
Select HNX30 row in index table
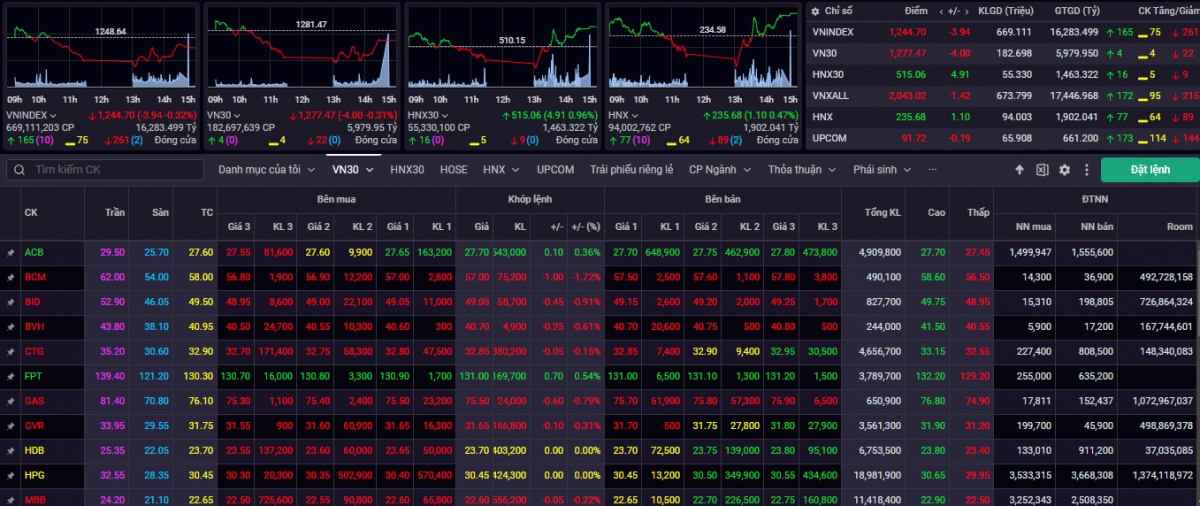point(1003,74)
